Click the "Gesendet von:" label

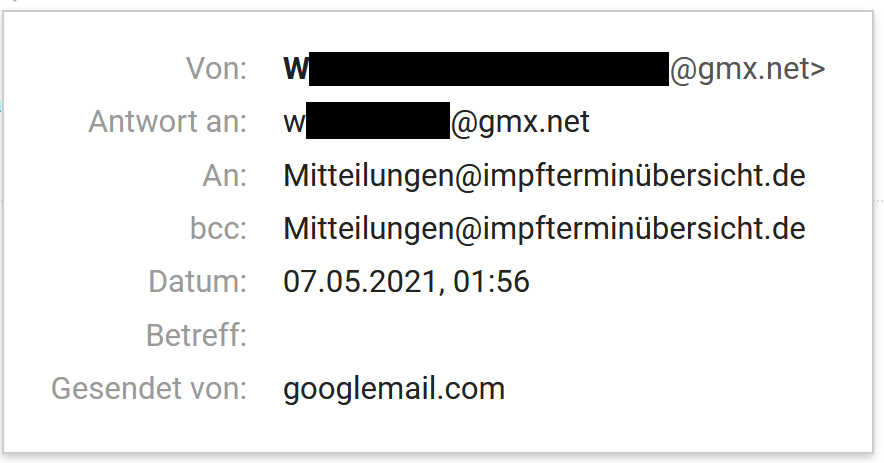pyautogui.click(x=149, y=388)
